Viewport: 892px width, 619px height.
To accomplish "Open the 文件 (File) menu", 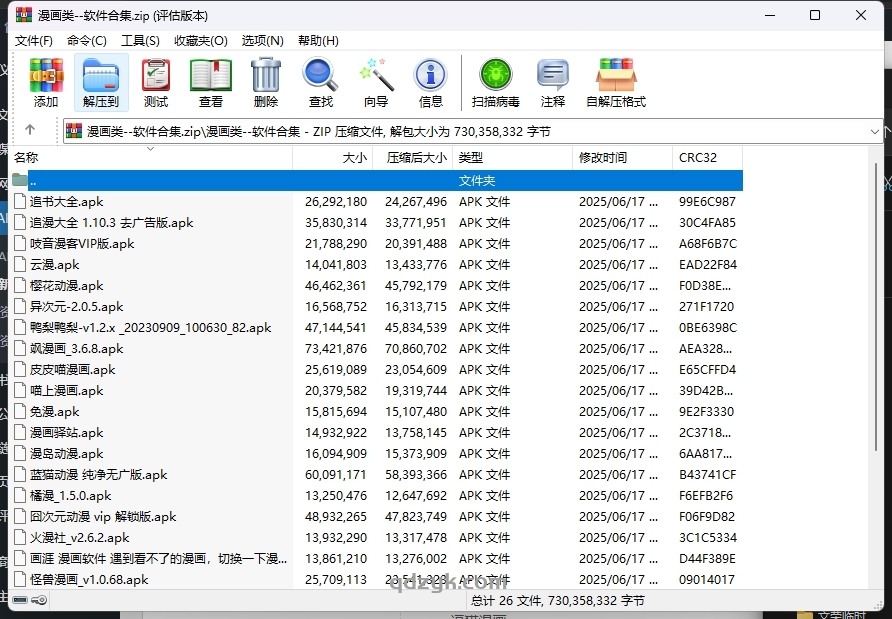I will (x=33, y=40).
